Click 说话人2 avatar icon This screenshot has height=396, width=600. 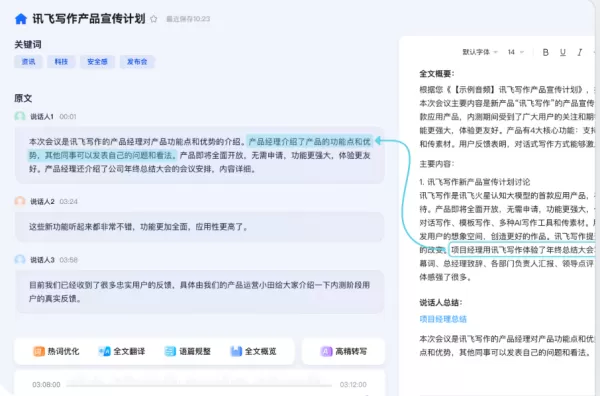click(20, 201)
